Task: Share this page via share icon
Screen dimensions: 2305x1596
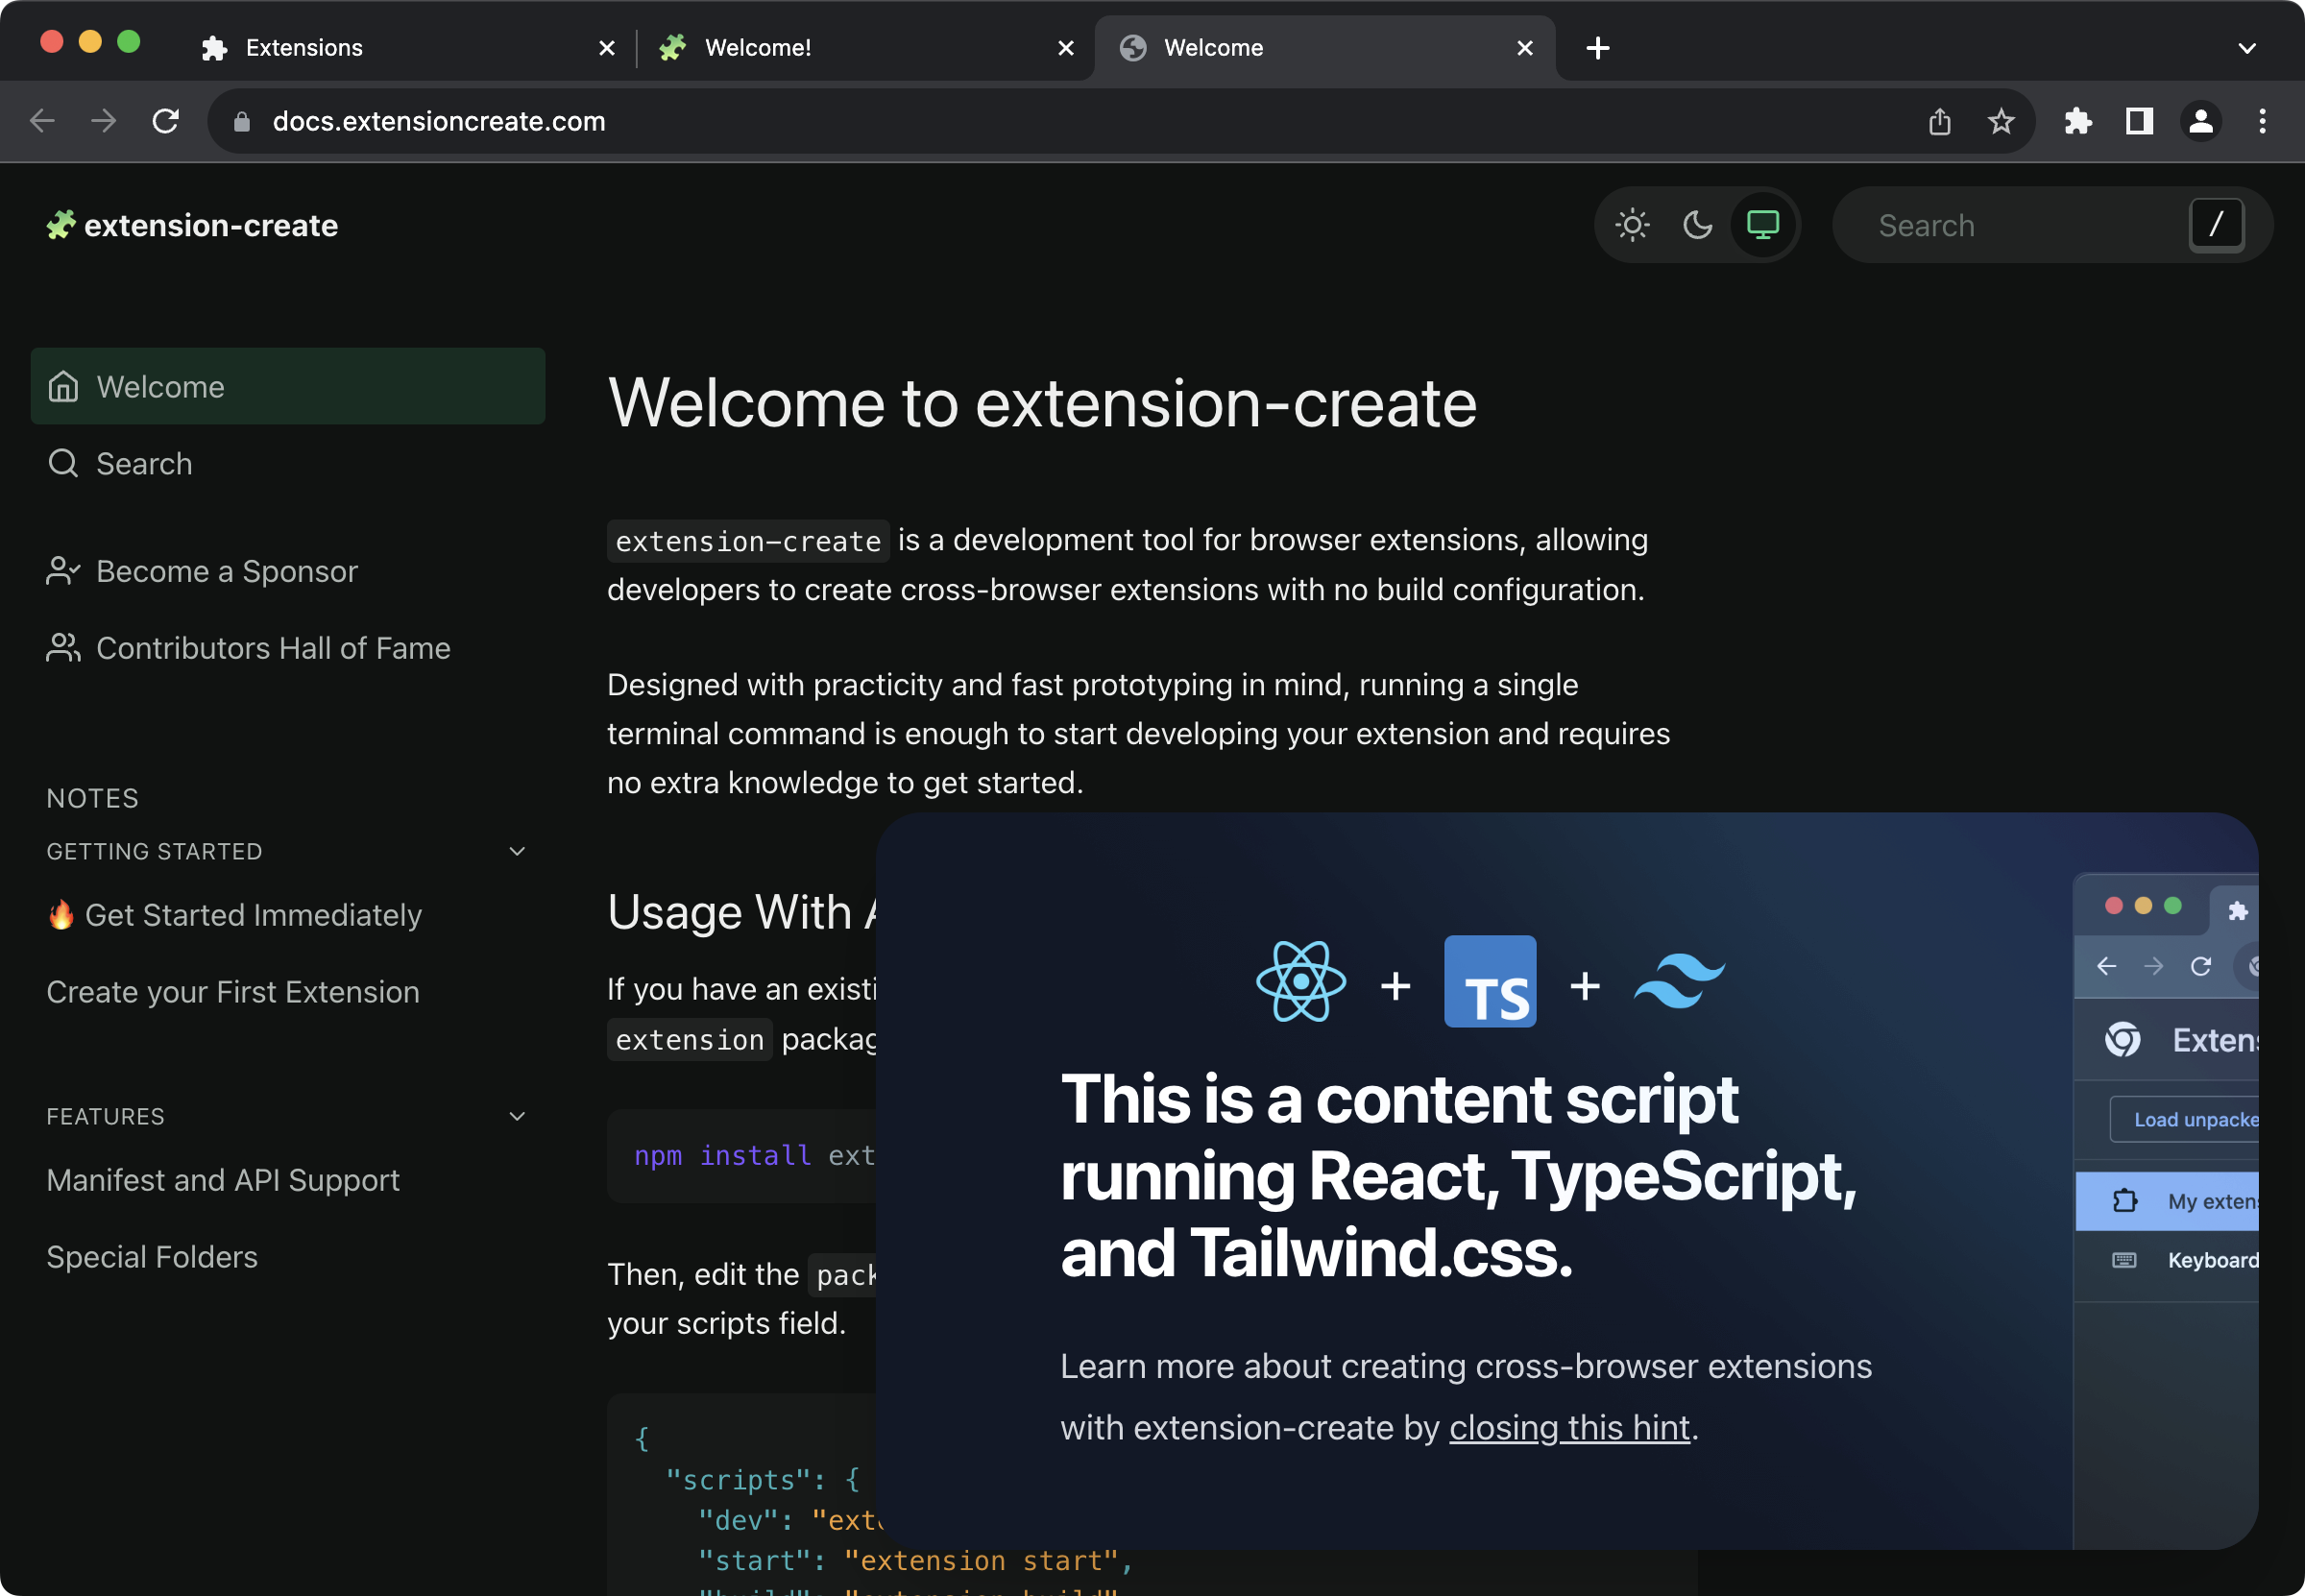Action: click(x=1939, y=121)
